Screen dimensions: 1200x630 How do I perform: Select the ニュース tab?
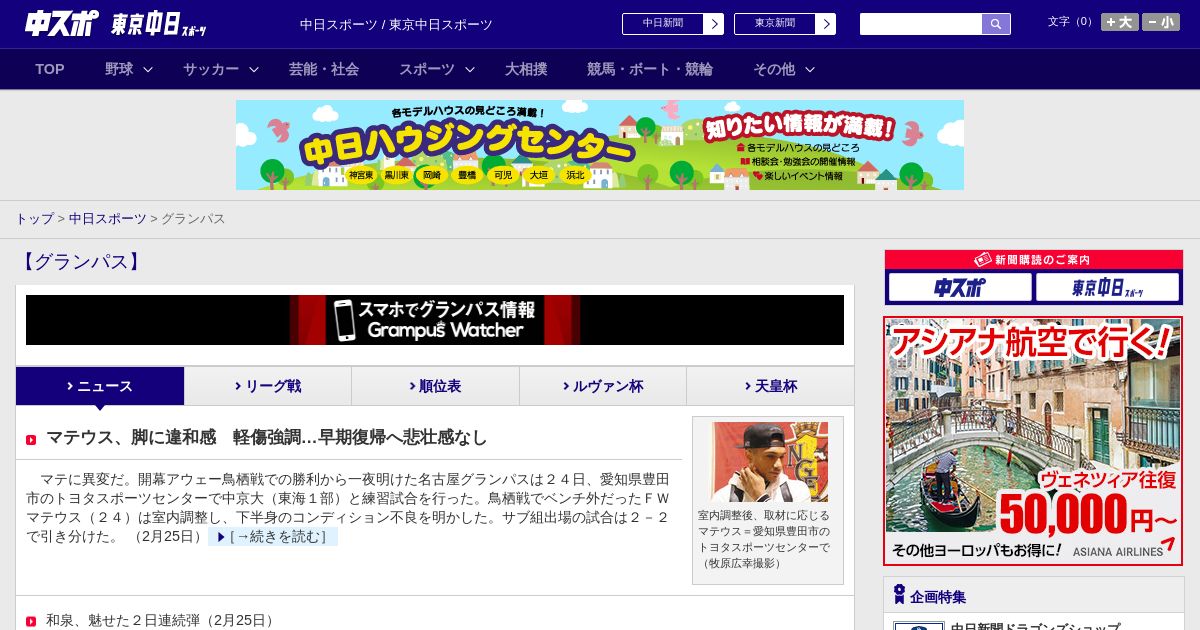point(100,386)
